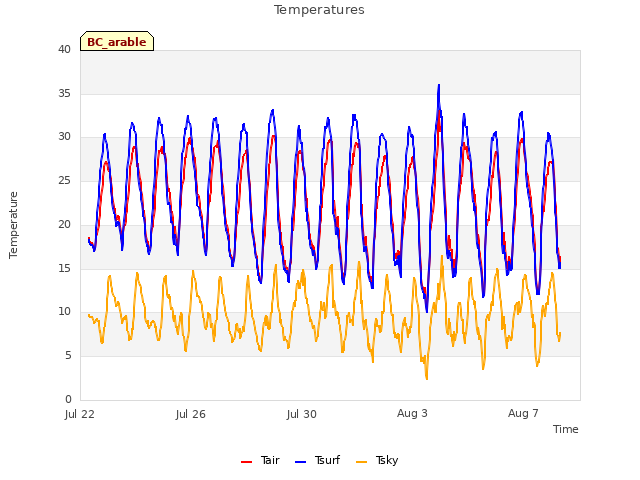Viewport: 640px width, 480px height.
Task: Select the Jul 30 x-axis label
Action: pos(302,414)
